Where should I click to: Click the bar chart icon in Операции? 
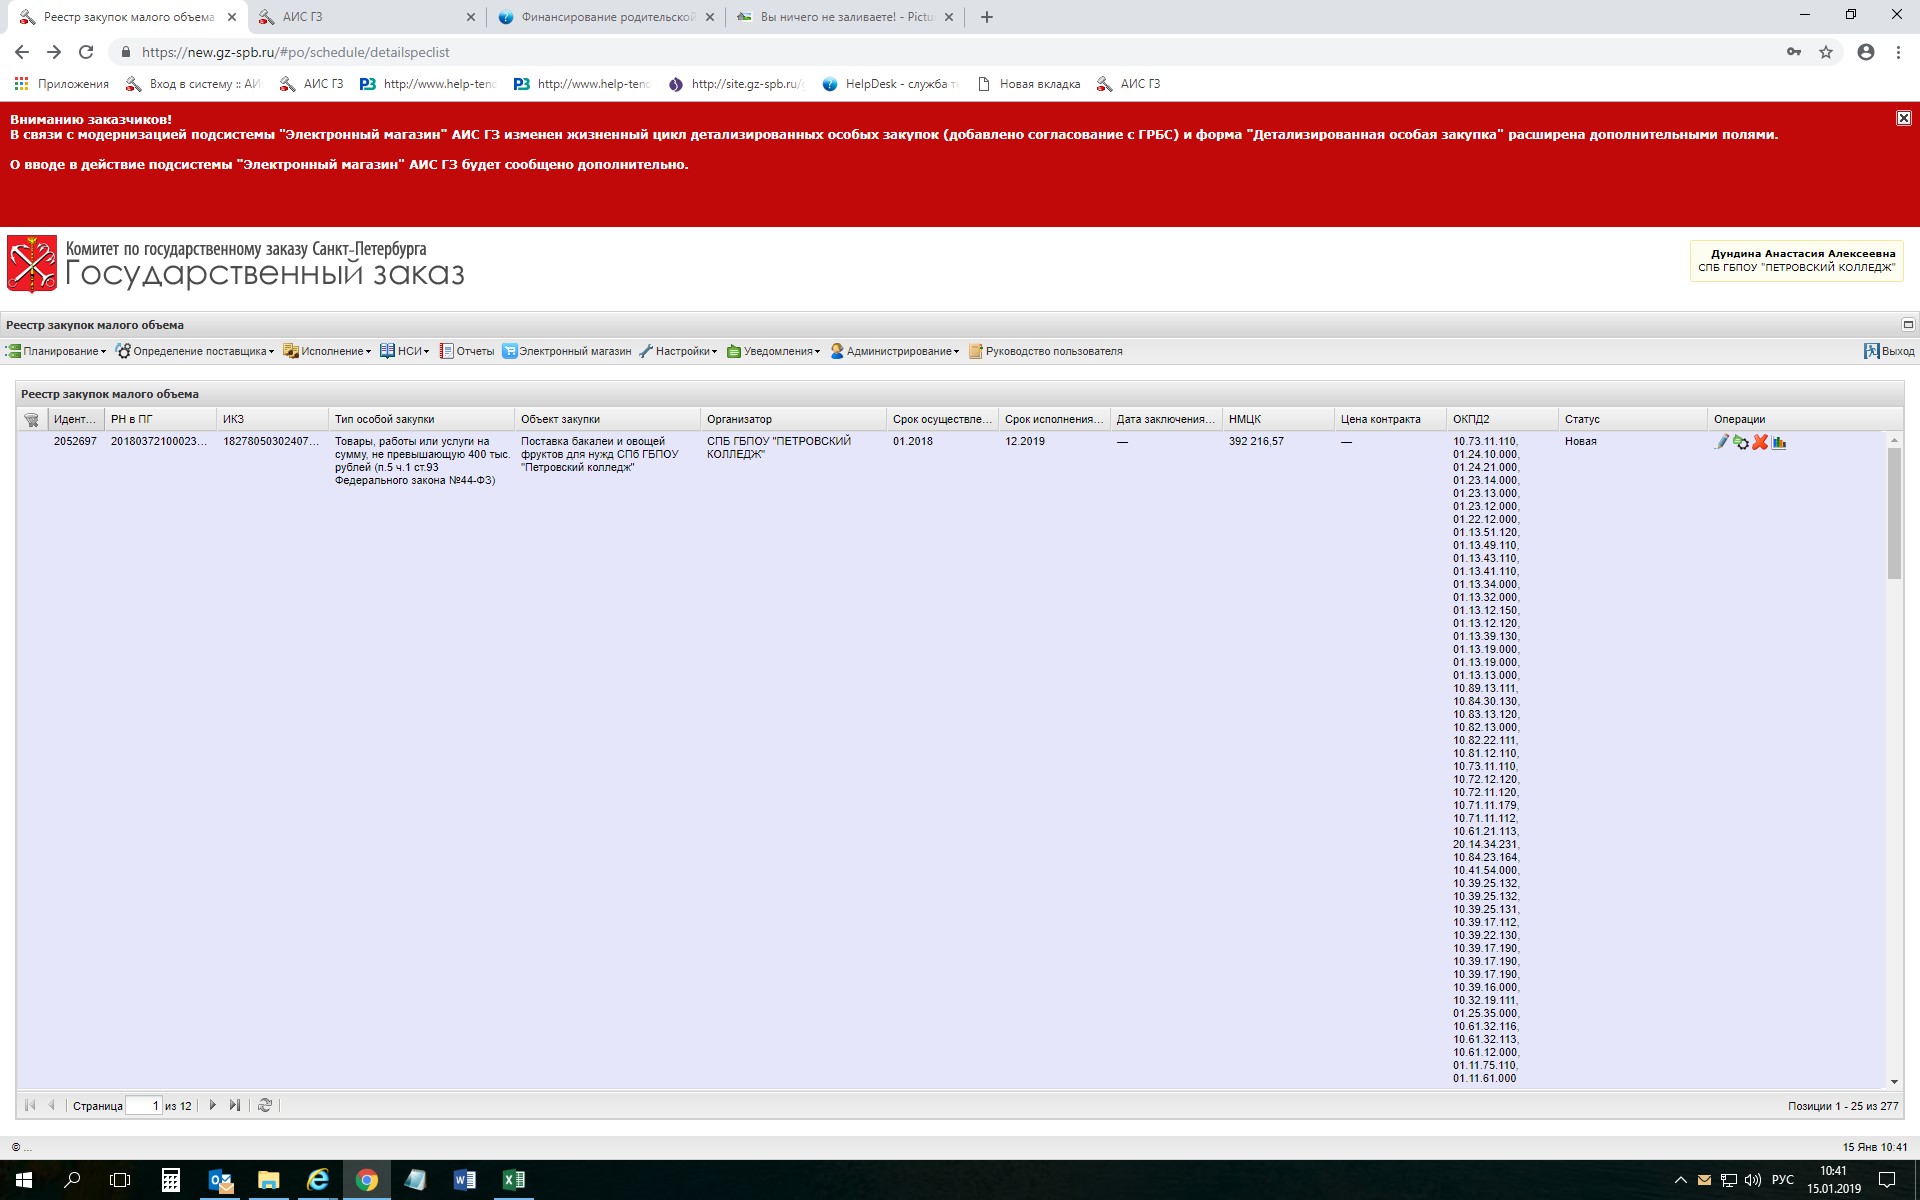pyautogui.click(x=1779, y=442)
